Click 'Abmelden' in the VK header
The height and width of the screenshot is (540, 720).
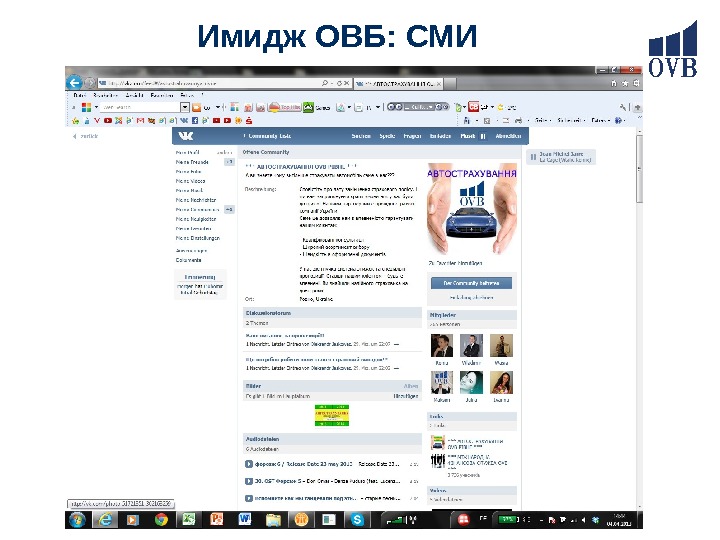[x=508, y=136]
